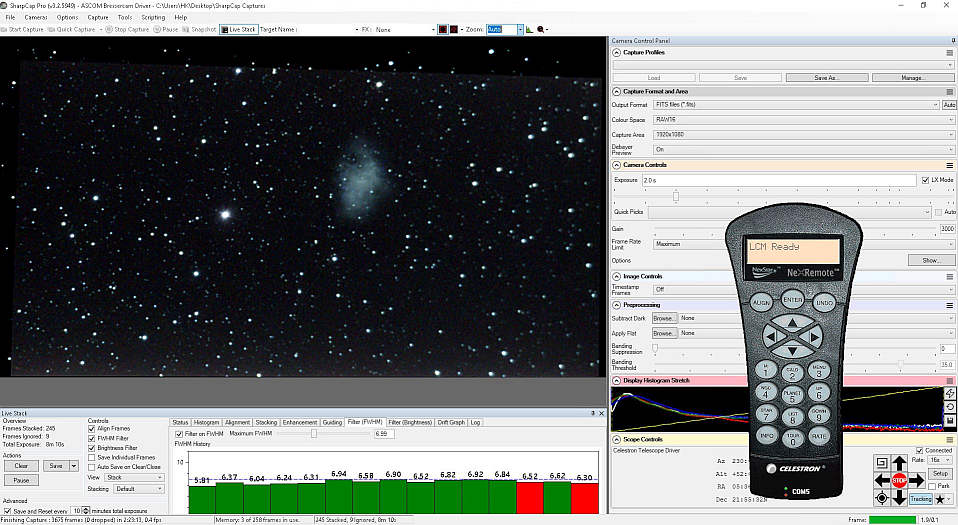Screen dimensions: 958x525
Task: Click the auto-stretch lightning icon beside histogram
Action: (950, 393)
